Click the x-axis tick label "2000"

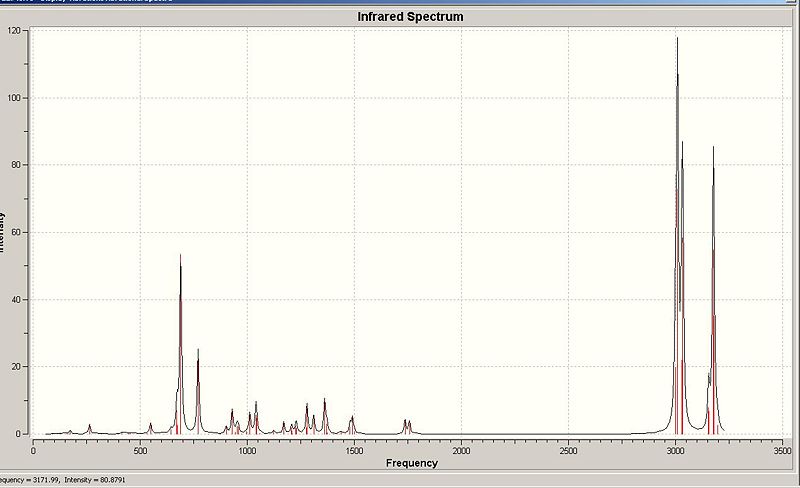click(461, 451)
